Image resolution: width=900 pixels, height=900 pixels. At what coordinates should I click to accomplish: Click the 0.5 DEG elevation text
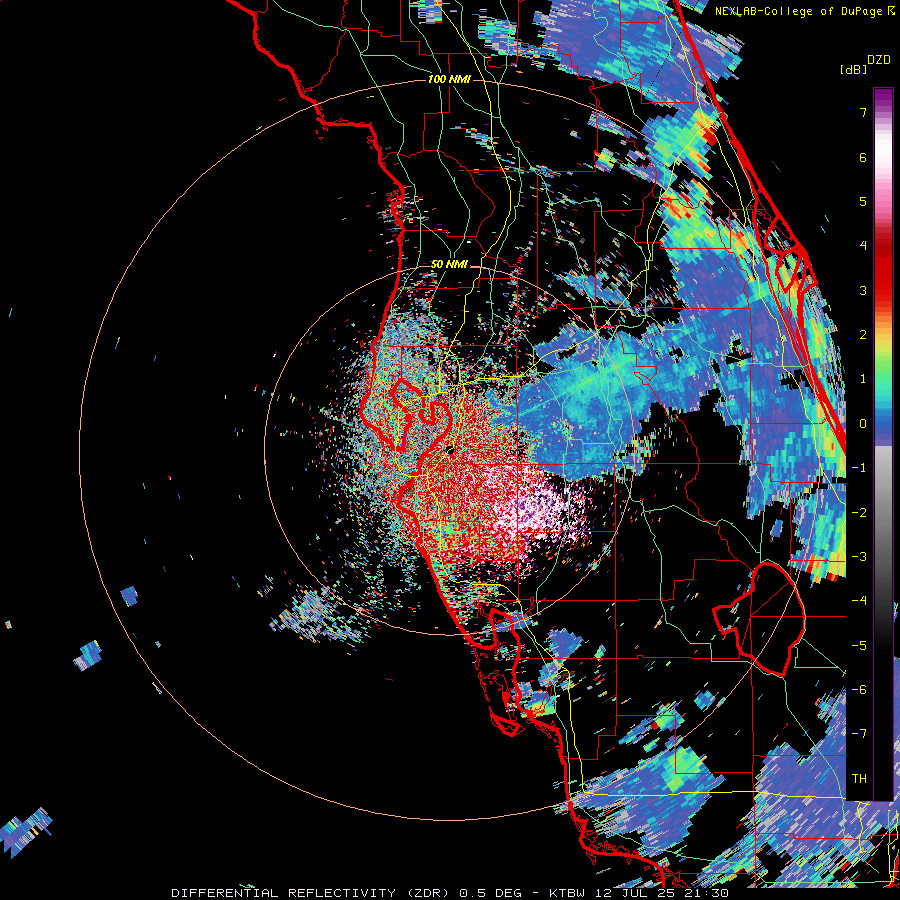point(494,893)
